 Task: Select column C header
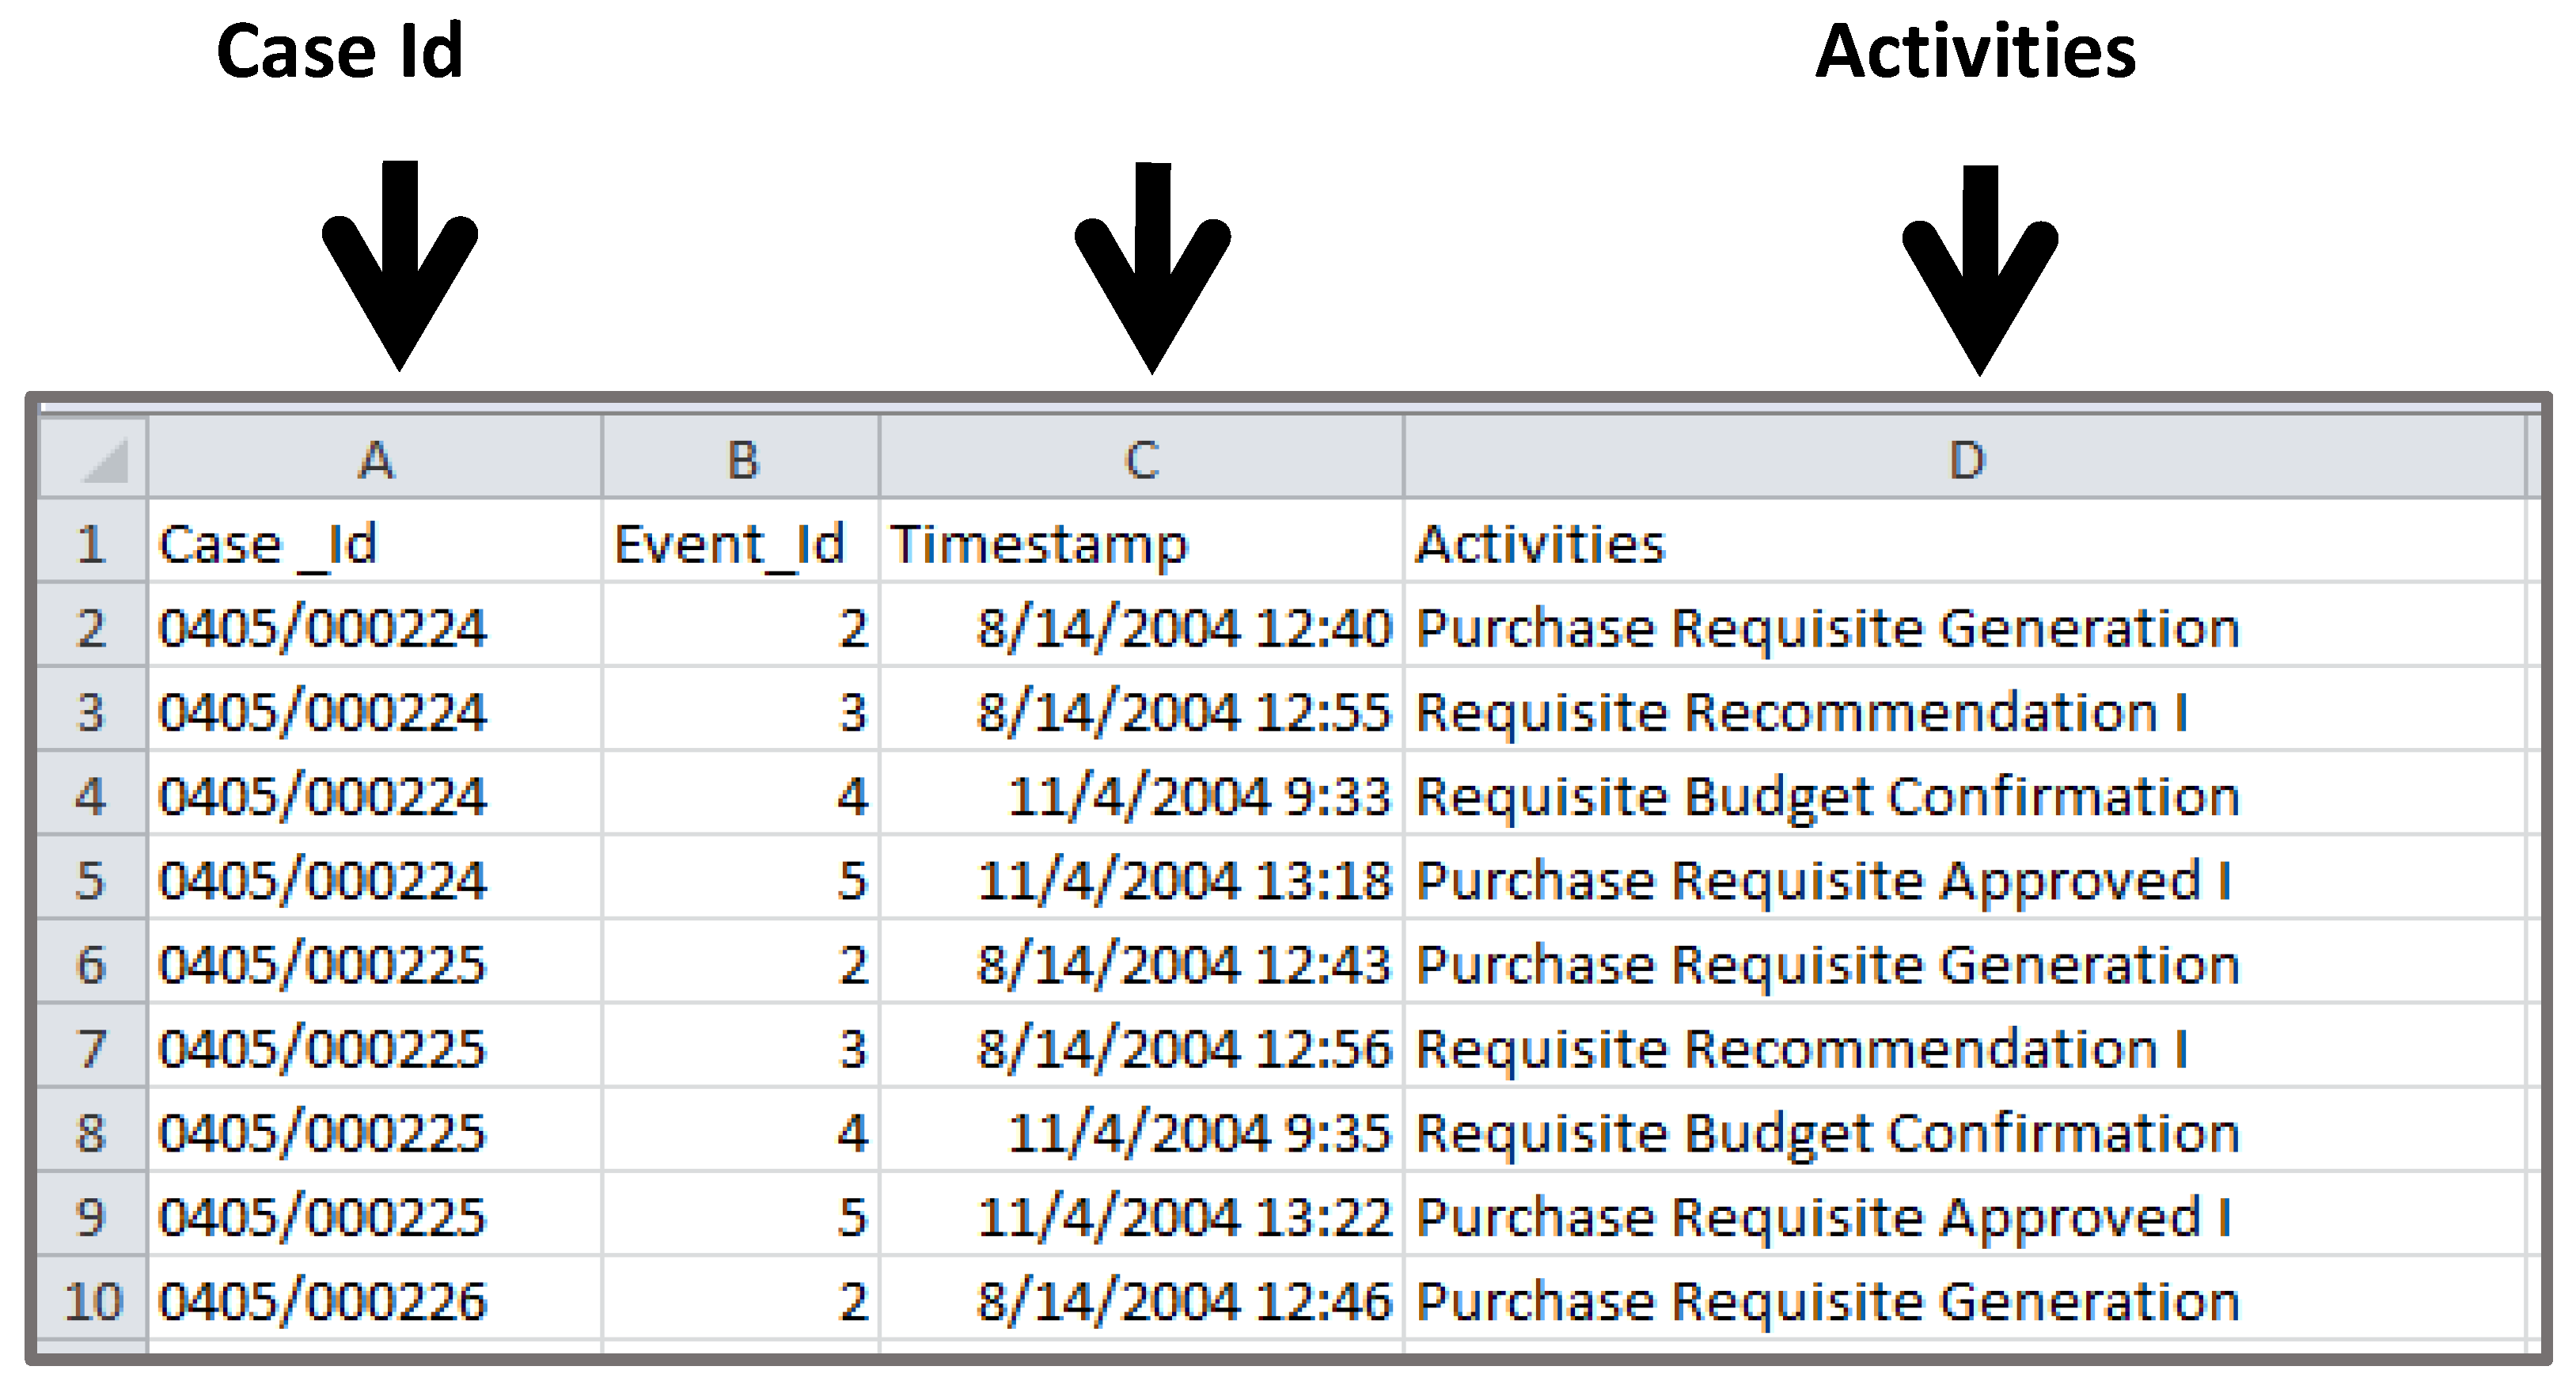coord(1141,459)
